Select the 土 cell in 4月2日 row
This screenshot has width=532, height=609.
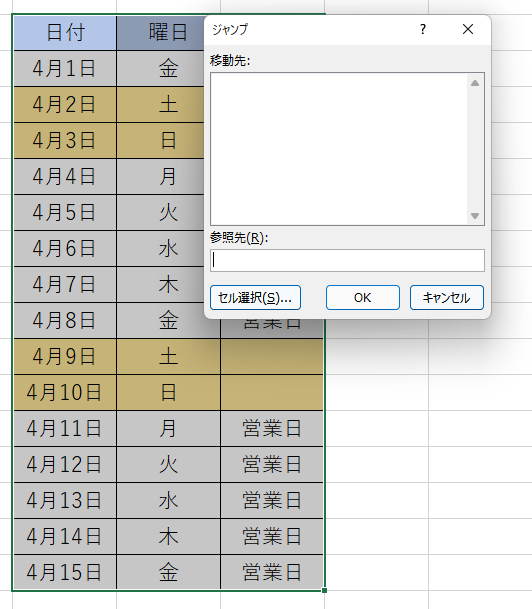(160, 104)
